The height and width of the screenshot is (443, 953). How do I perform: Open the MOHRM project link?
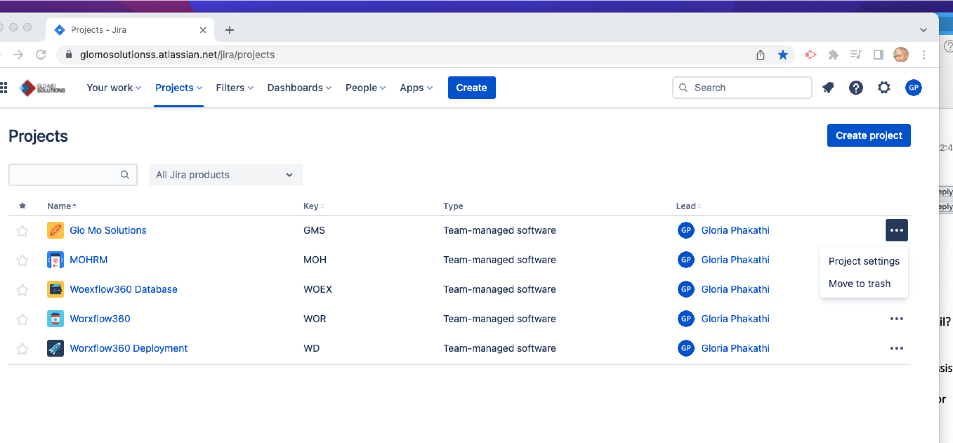[x=89, y=259]
